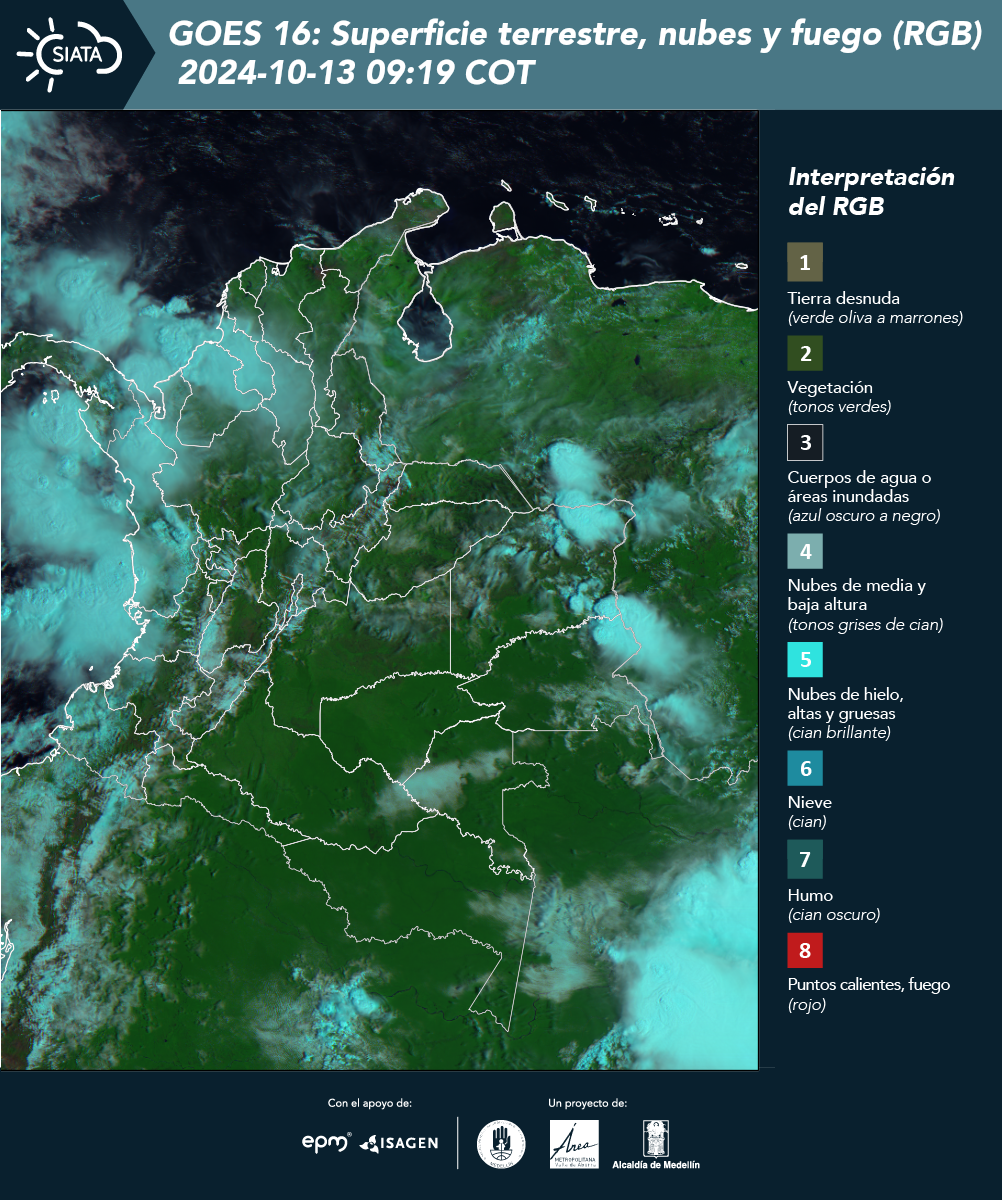
Task: Click the "Con el apoyo de:" caption
Action: tap(370, 1103)
